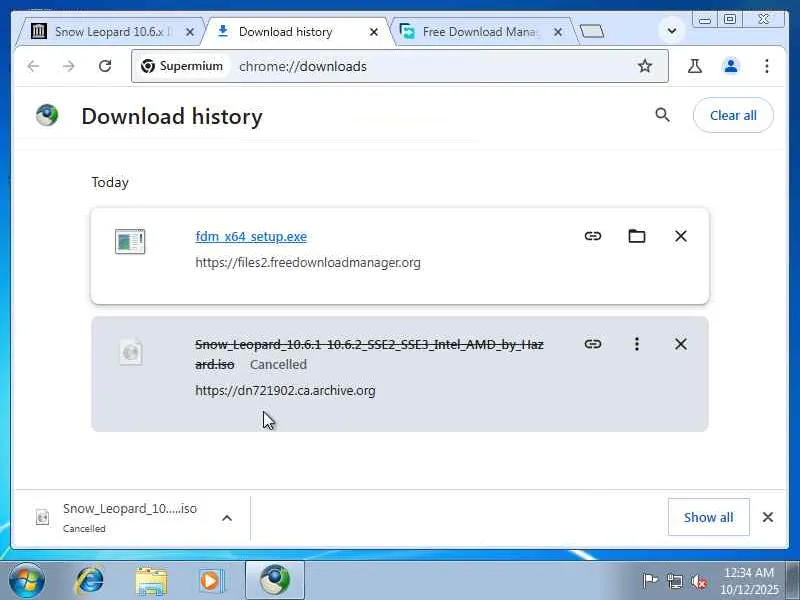Click the Supermium site info chip
Image resolution: width=800 pixels, height=600 pixels.
(x=182, y=66)
